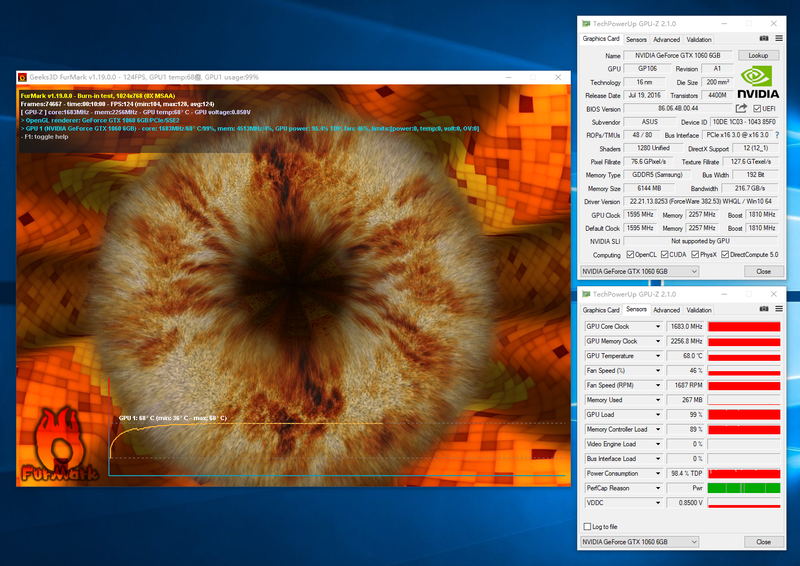Click the NVIDIA logo in GPU-Z
This screenshot has height=566, width=800.
point(758,82)
